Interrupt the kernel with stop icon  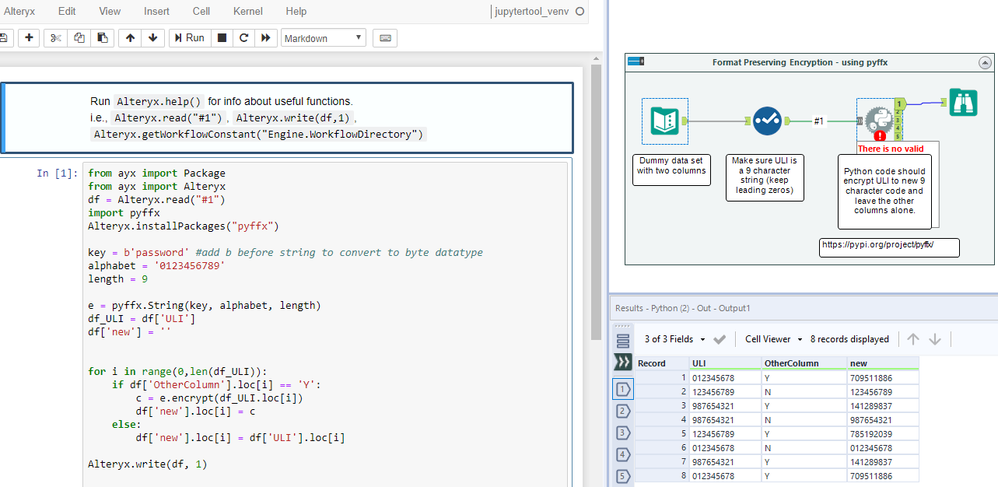[221, 38]
